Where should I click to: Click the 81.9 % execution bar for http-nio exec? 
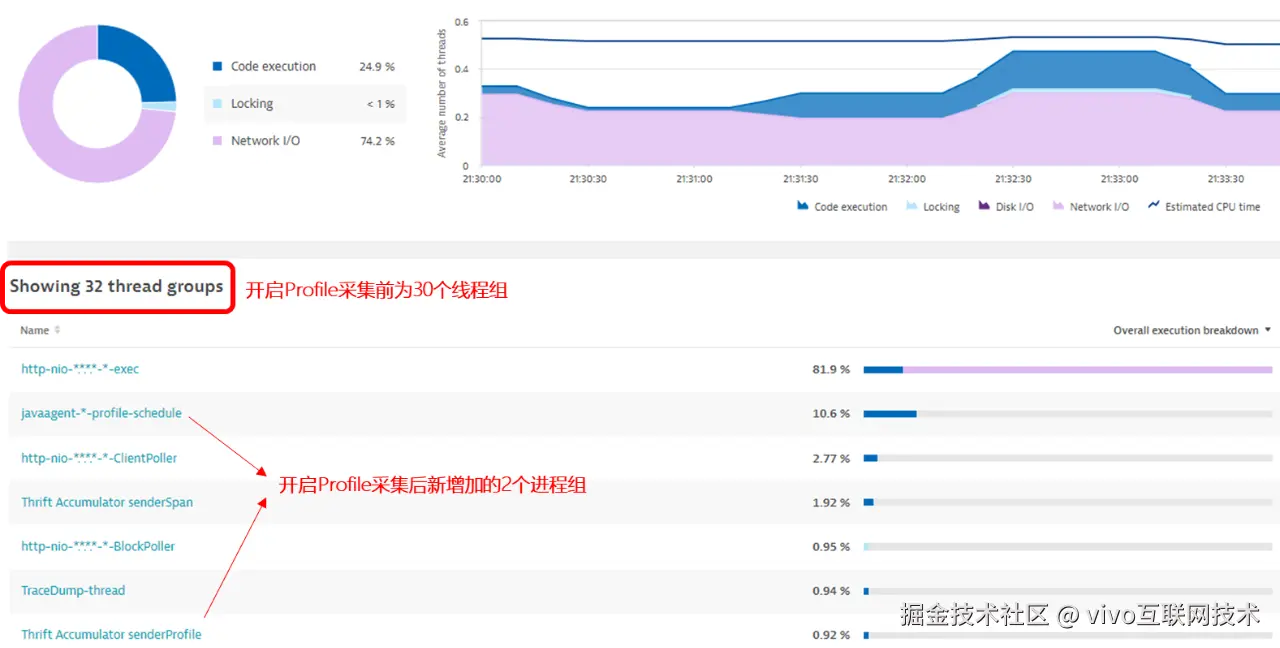[1068, 369]
